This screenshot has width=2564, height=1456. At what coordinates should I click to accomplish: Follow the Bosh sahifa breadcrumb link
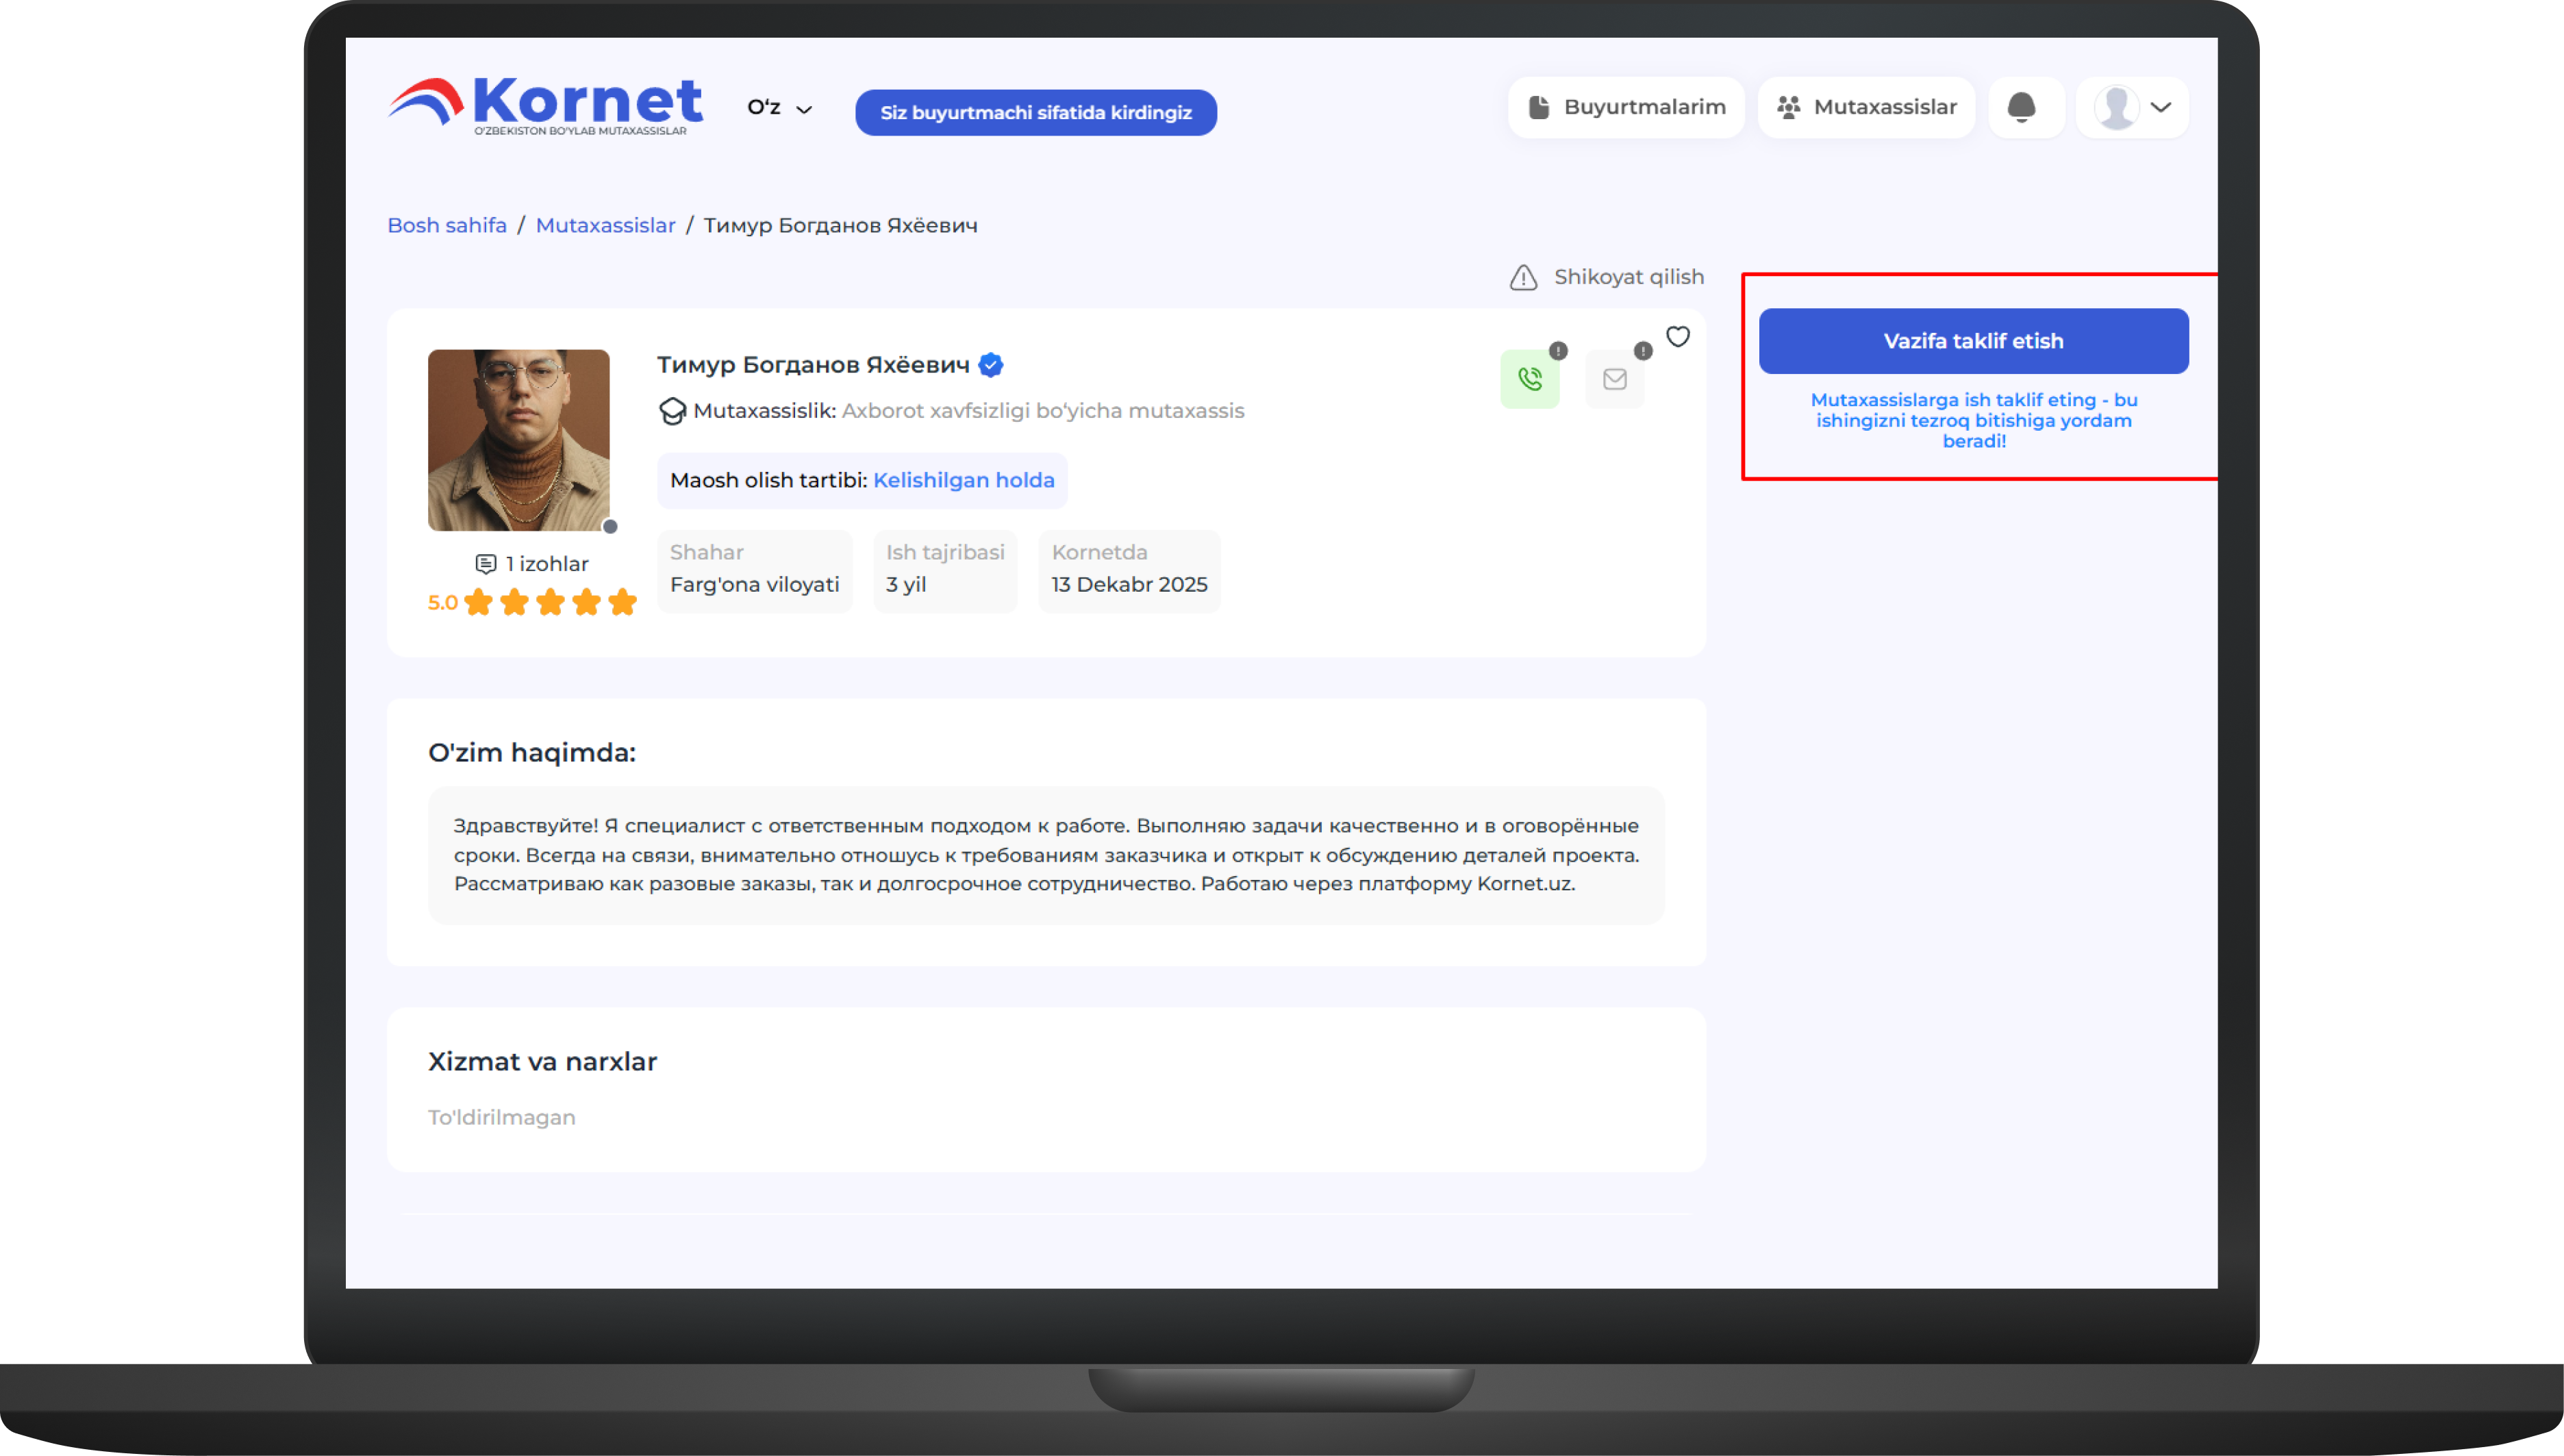447,226
